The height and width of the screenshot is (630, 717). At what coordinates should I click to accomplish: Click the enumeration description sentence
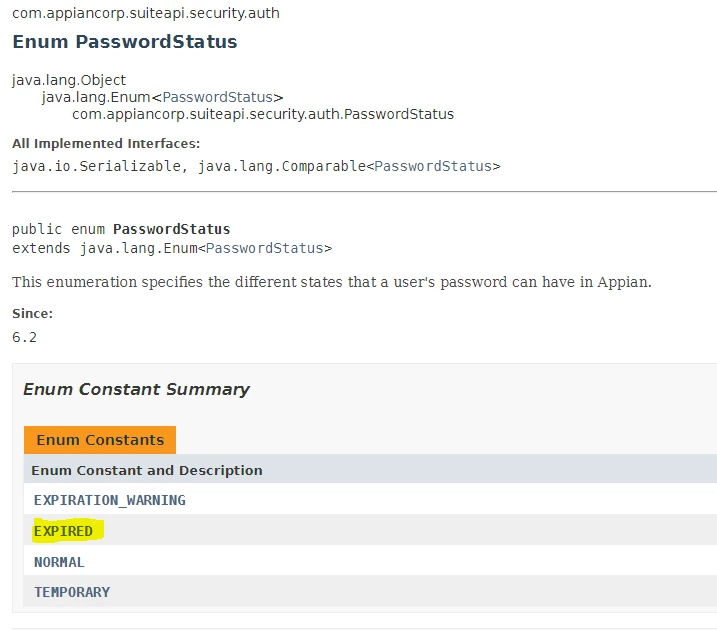332,282
